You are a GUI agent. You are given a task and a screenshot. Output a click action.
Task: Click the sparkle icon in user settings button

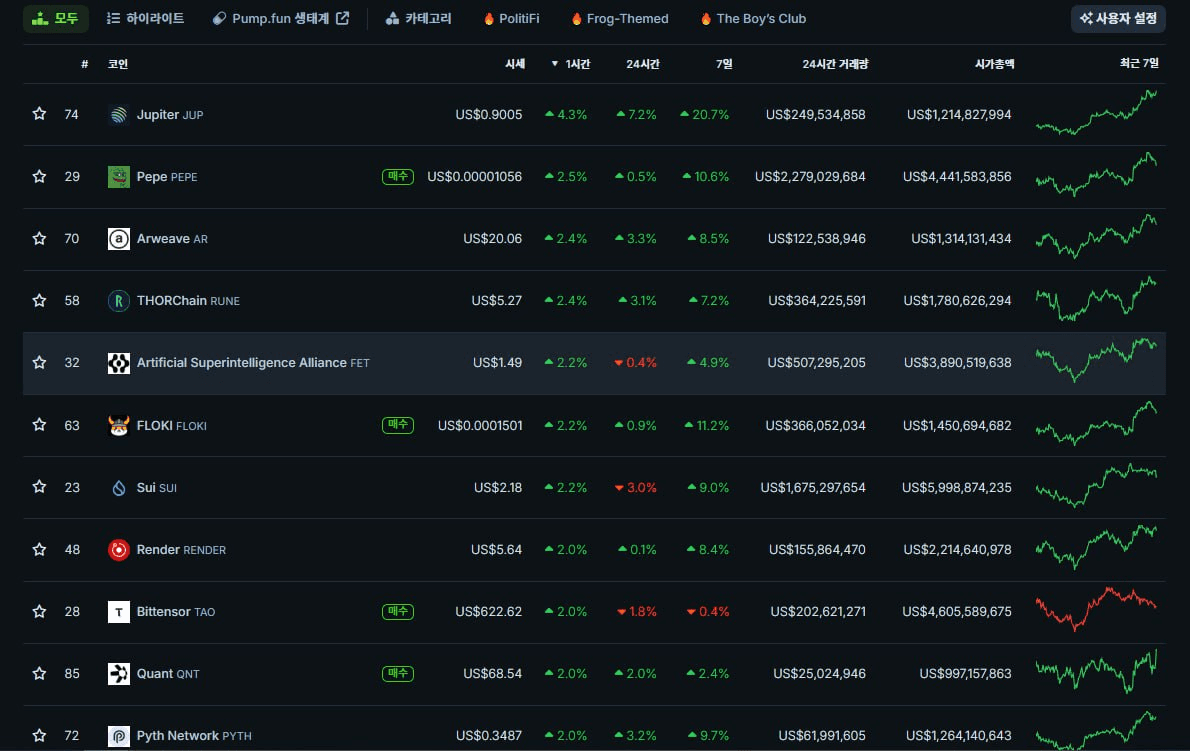coord(1086,18)
